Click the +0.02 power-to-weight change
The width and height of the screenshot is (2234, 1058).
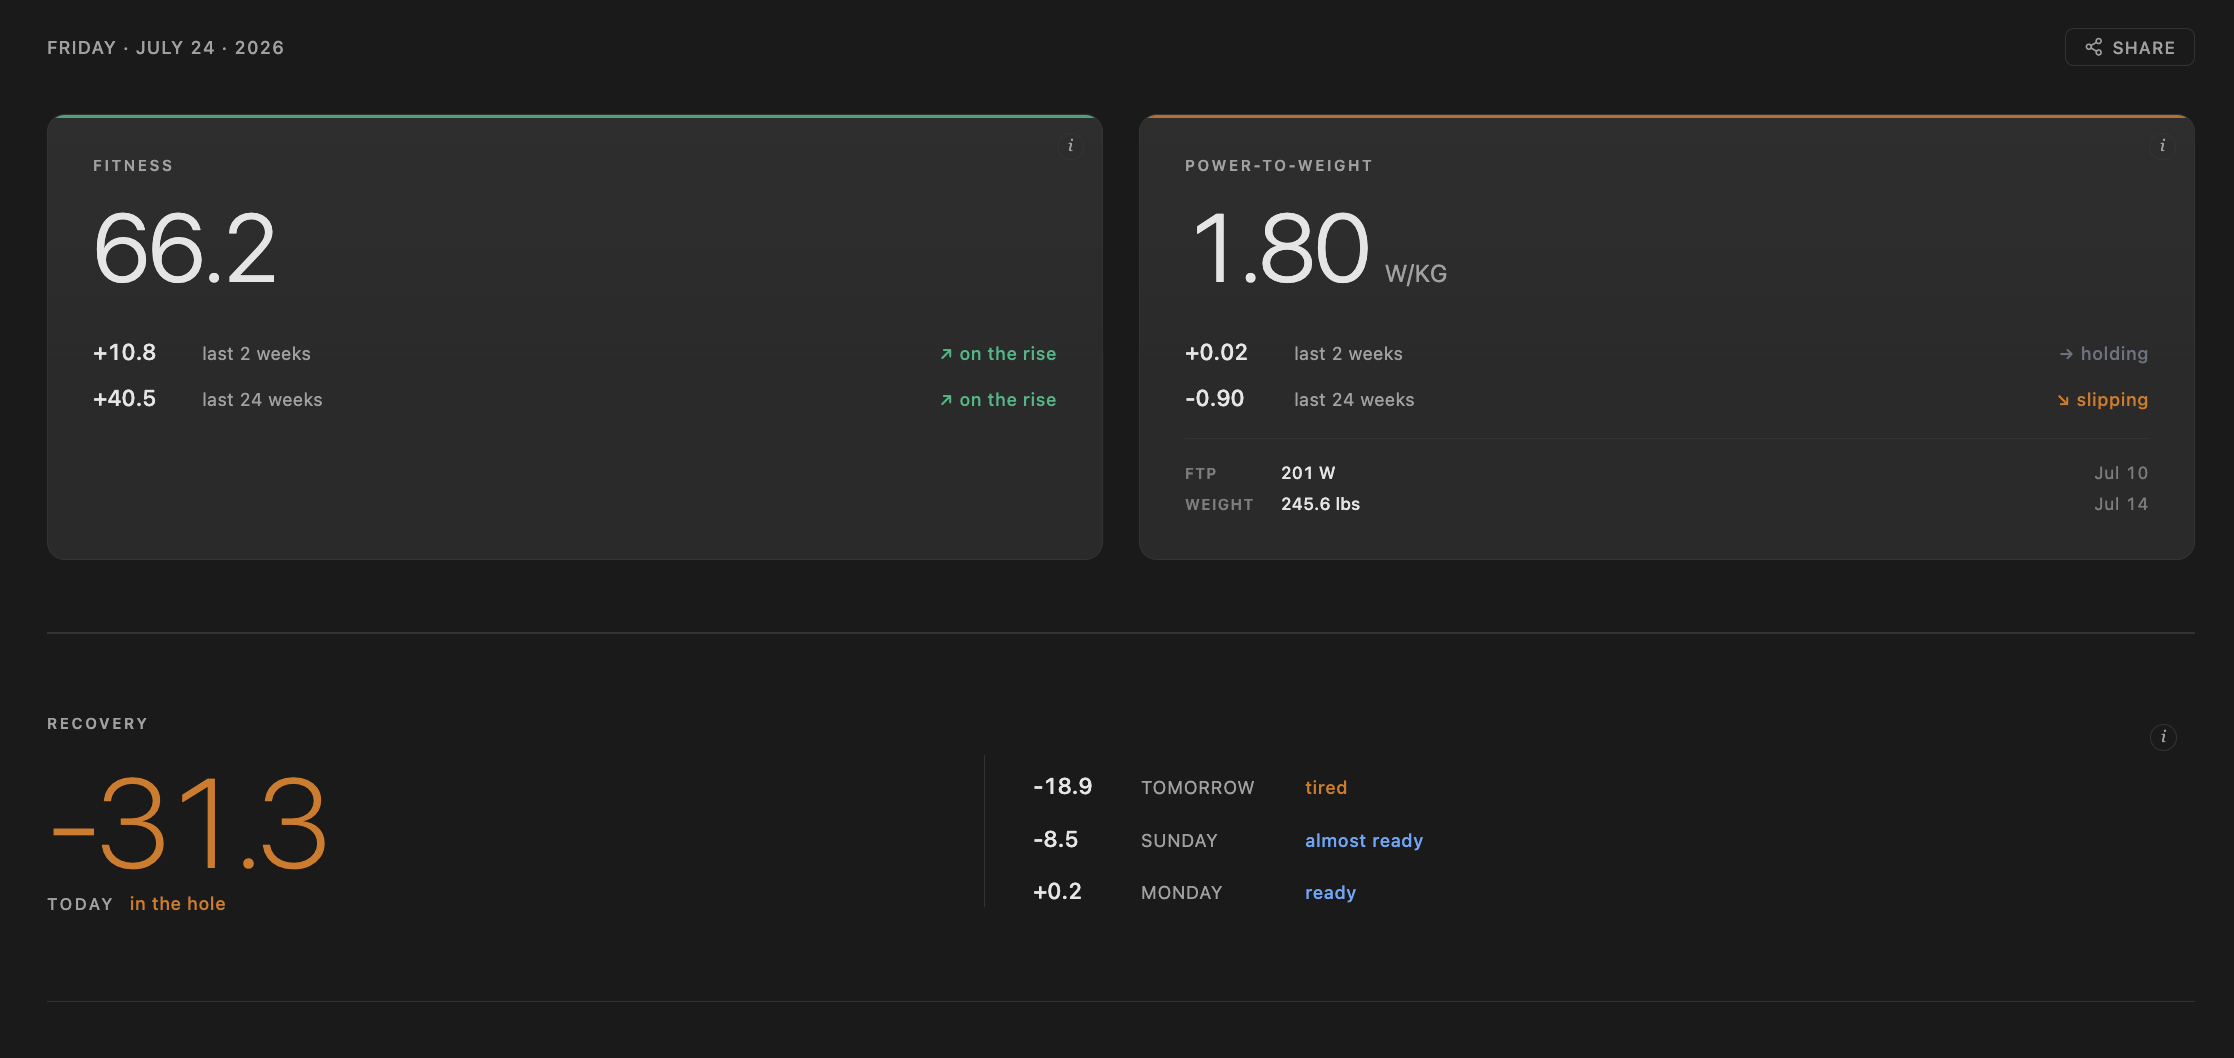[x=1216, y=353]
